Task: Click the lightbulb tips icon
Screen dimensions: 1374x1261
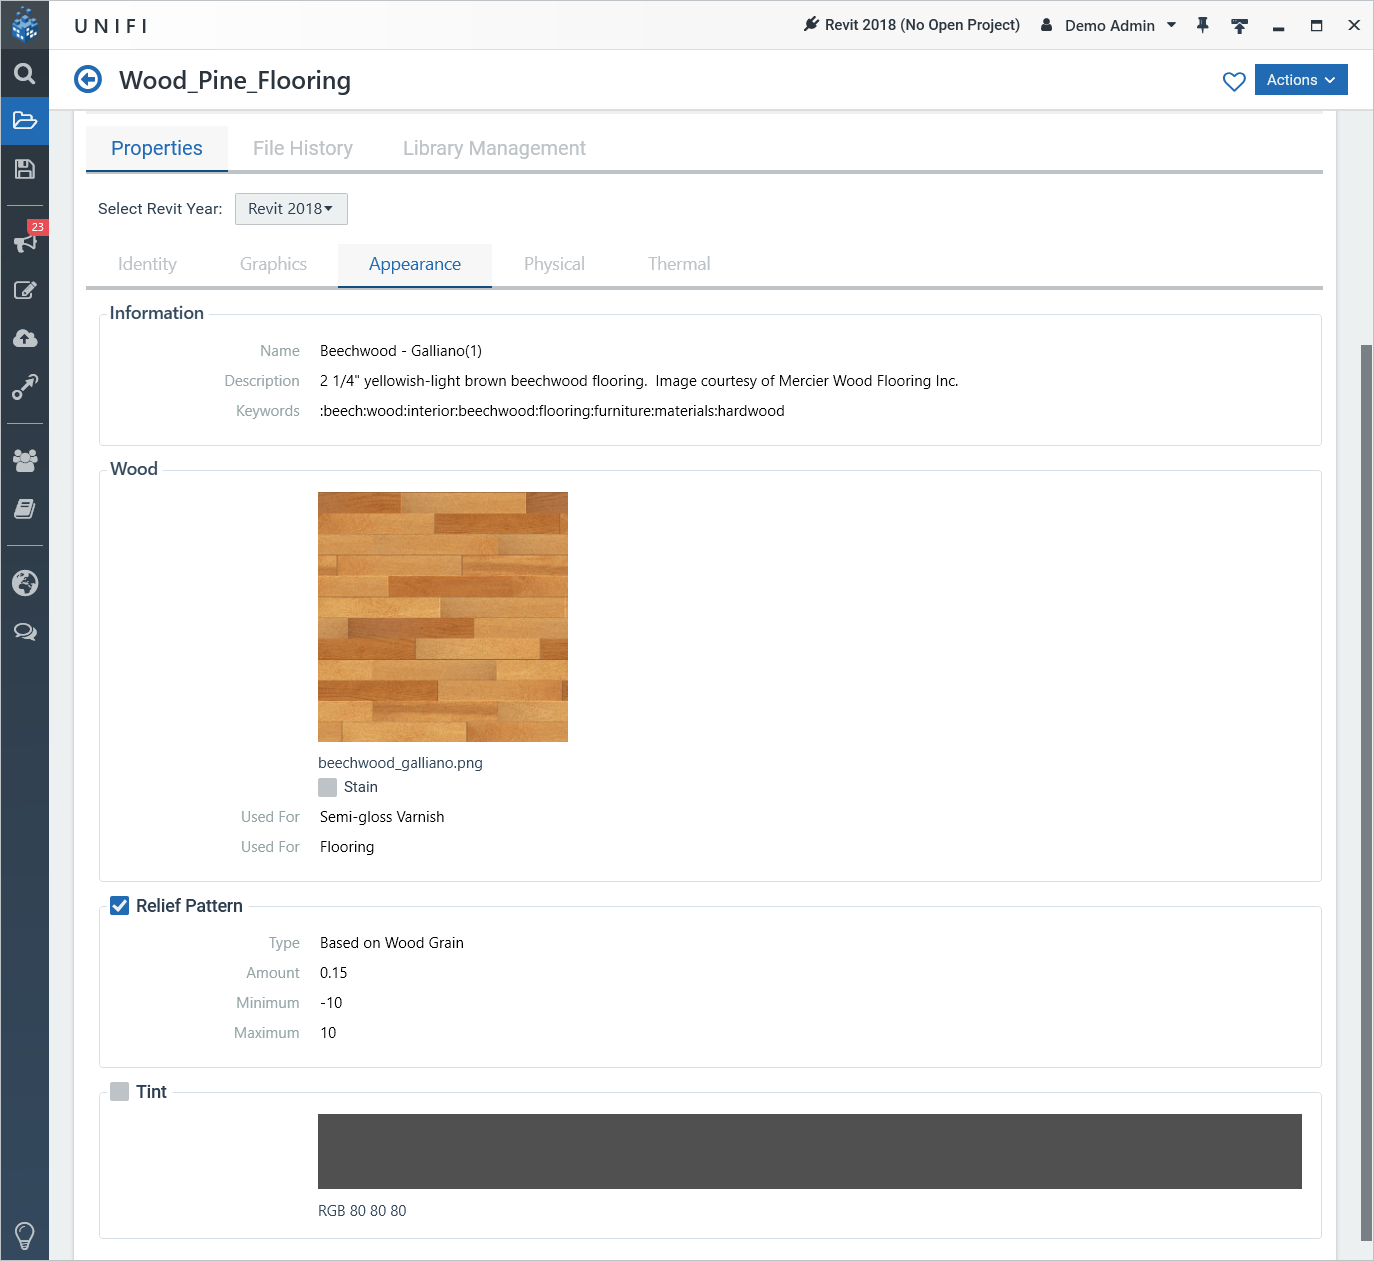Action: (25, 1236)
